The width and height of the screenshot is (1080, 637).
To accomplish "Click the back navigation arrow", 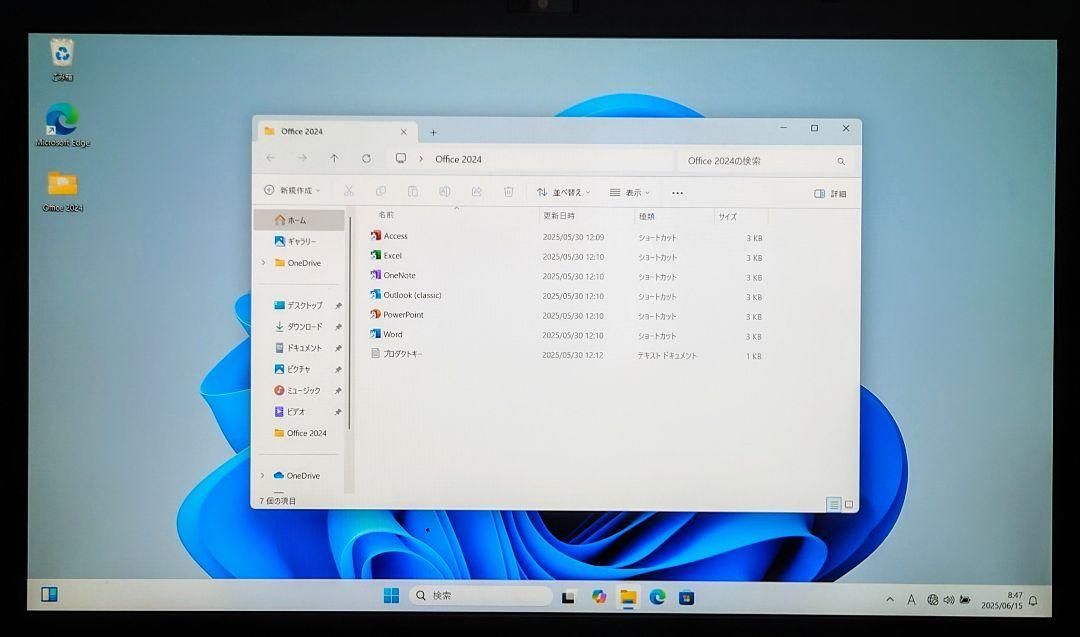I will 270,158.
